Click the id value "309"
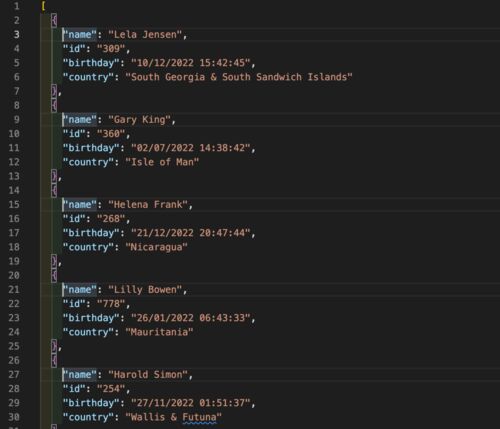 click(111, 49)
